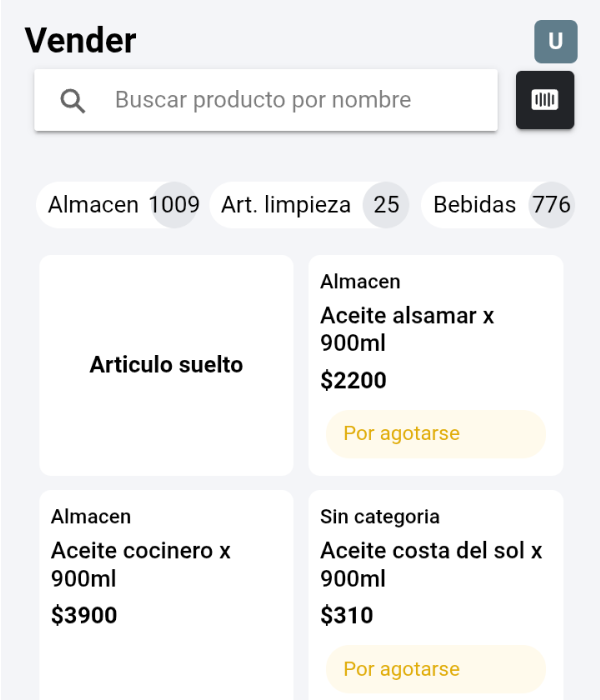The height and width of the screenshot is (700, 600).
Task: Add Aceite alsamar x 900ml product
Action: click(435, 365)
